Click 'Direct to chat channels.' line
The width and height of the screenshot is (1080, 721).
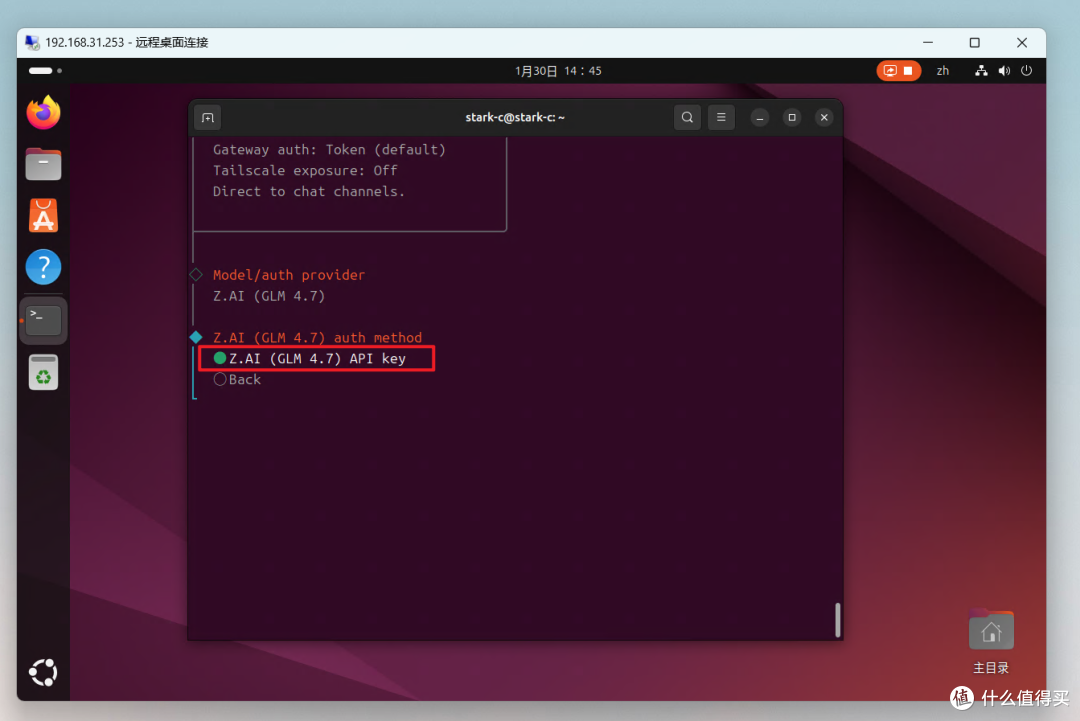[x=309, y=191]
